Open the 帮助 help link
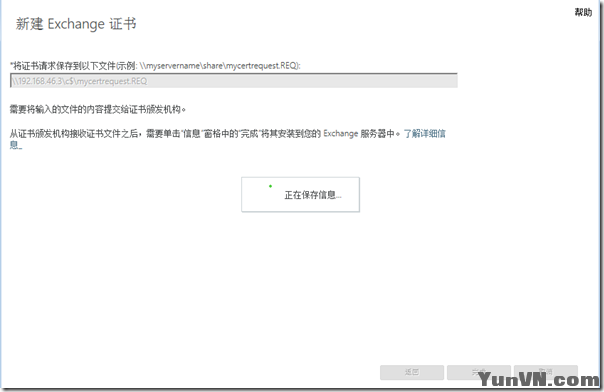The width and height of the screenshot is (604, 392). pos(583,12)
